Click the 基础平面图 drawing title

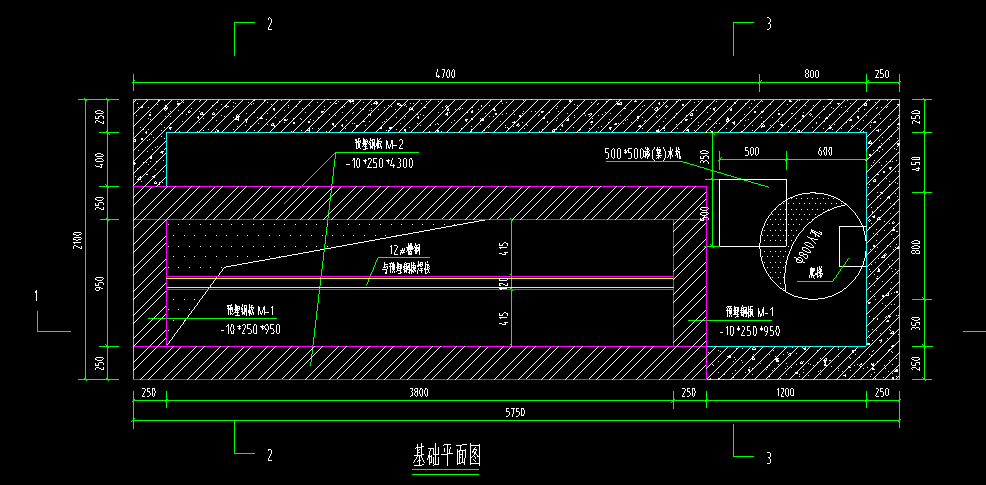click(x=446, y=455)
